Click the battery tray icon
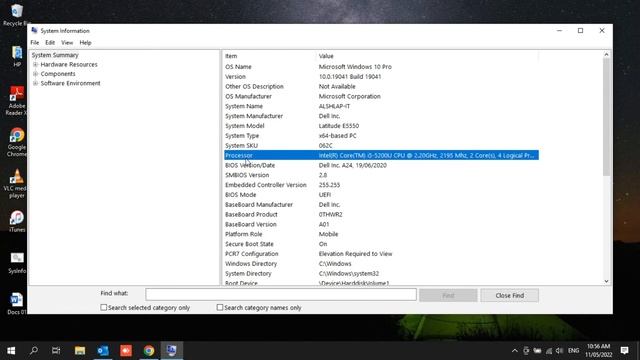The width and height of the screenshot is (640, 360). 538,351
